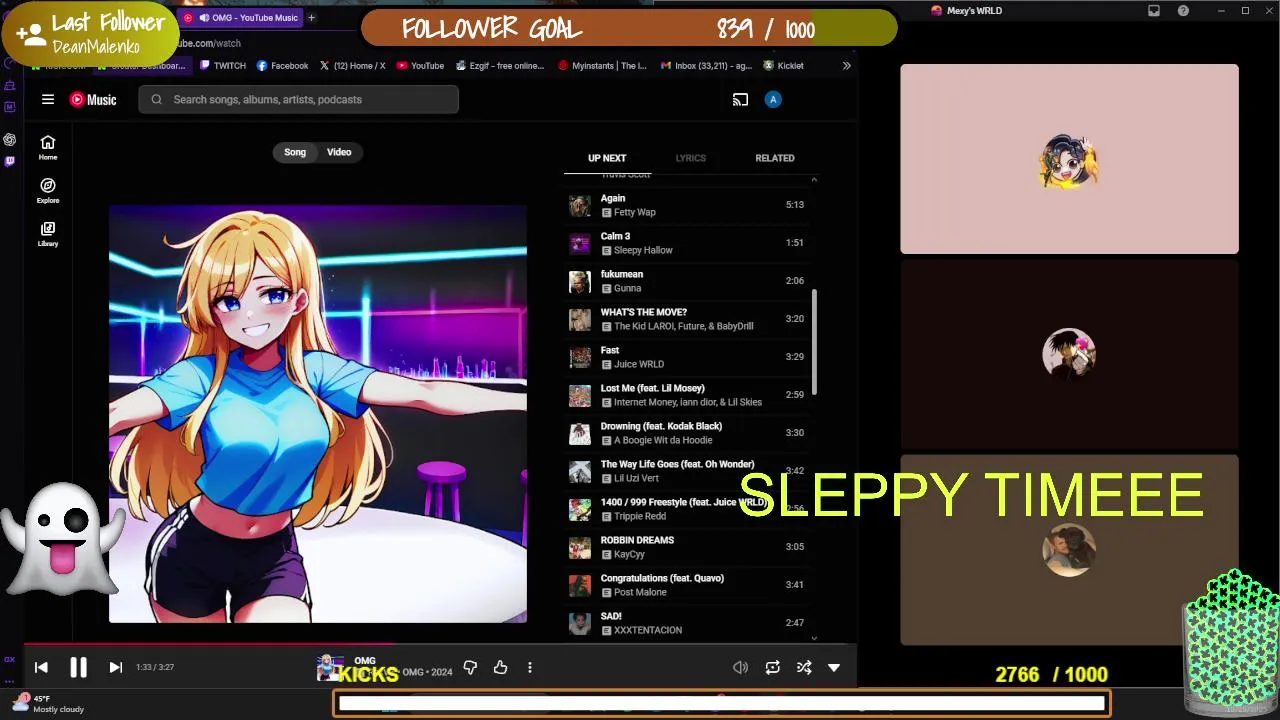The width and height of the screenshot is (1280, 720).
Task: Click the queue scroll up arrow
Action: coord(814,179)
